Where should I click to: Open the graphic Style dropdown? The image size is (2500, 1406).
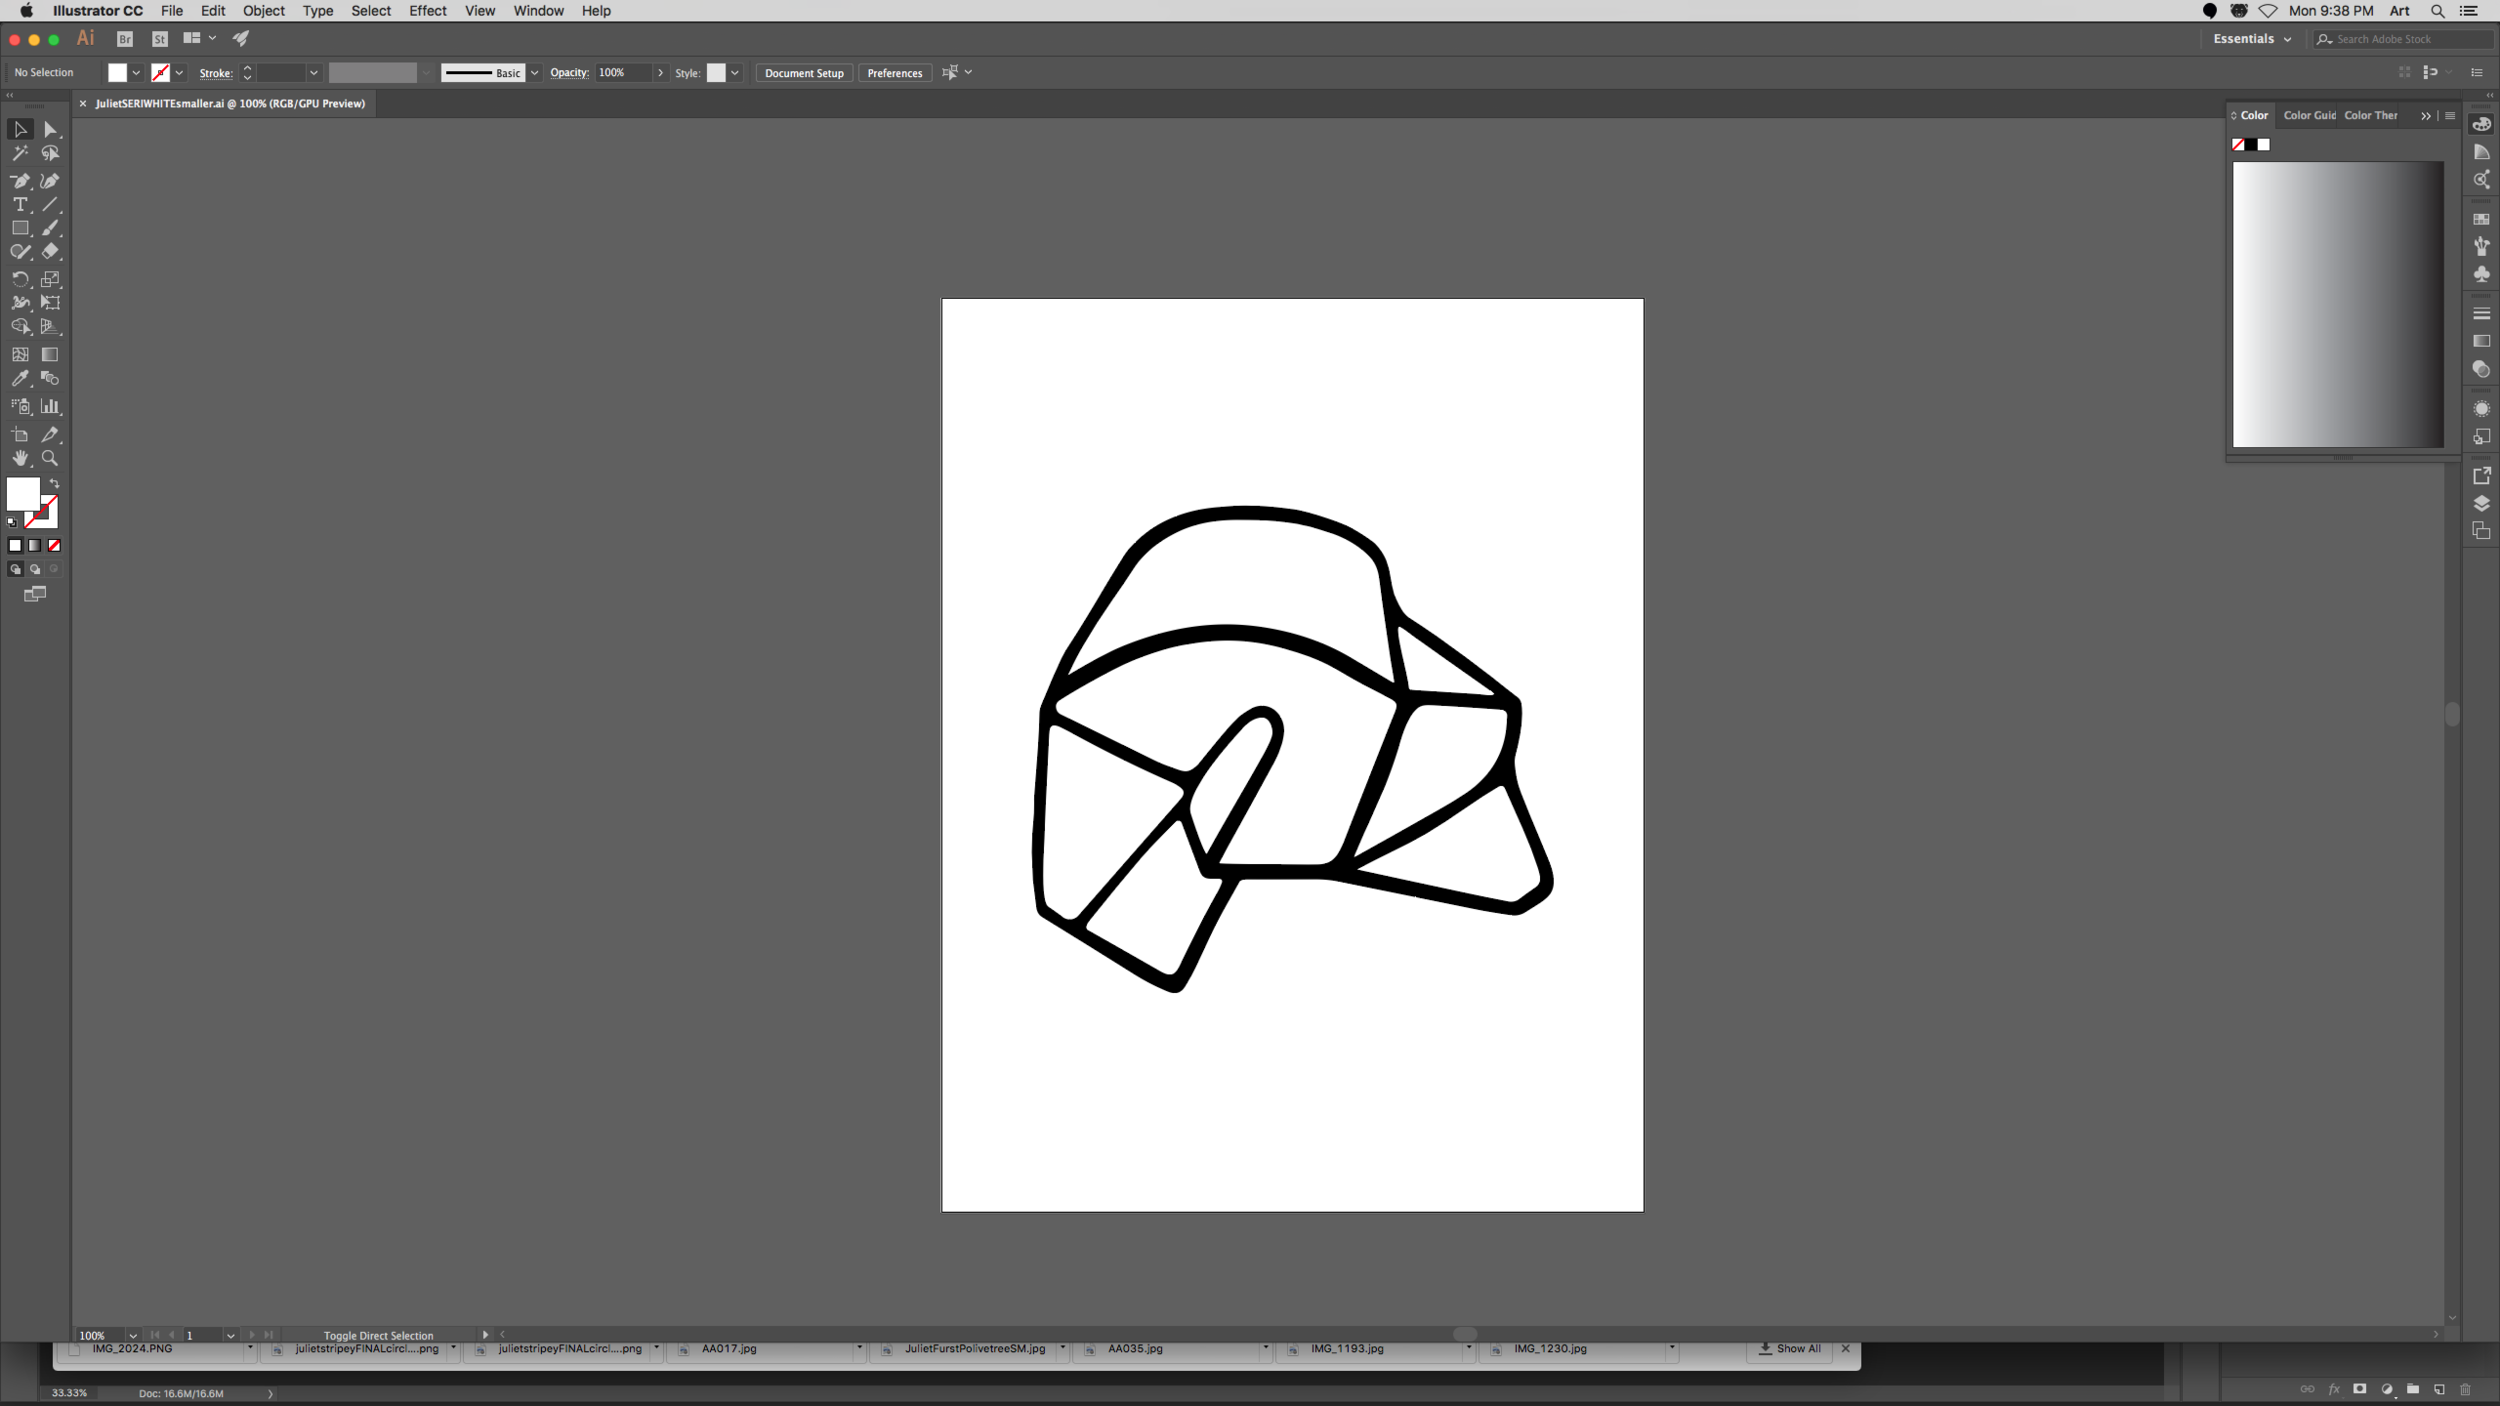point(735,73)
